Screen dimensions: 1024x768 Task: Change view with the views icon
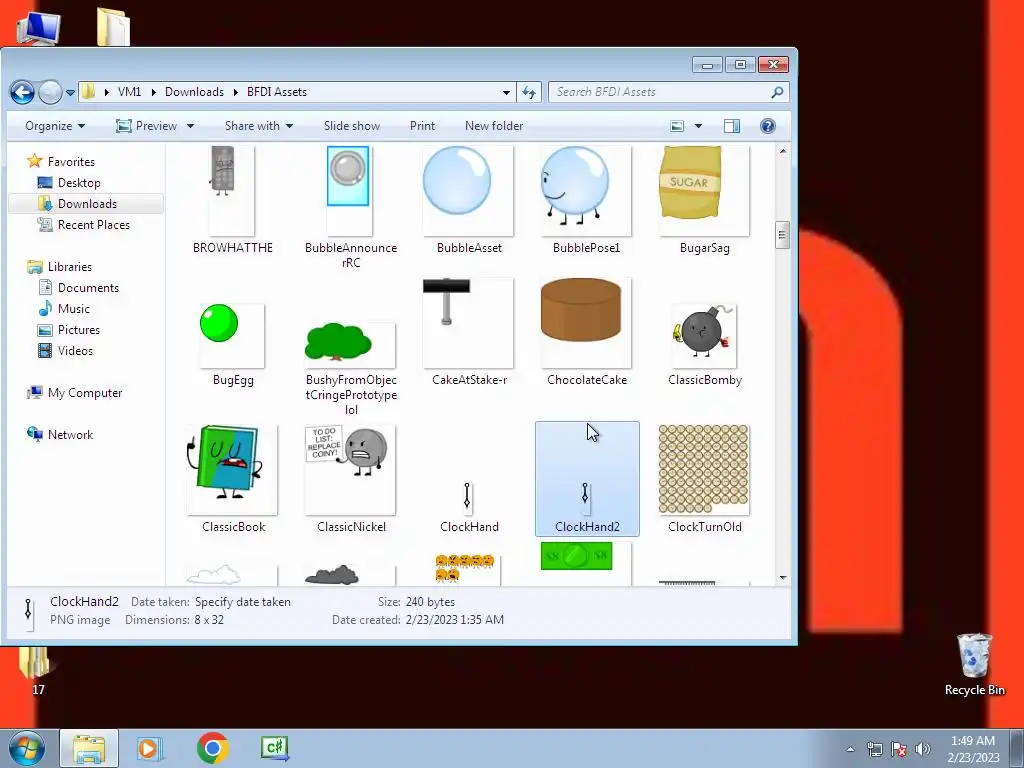[677, 126]
